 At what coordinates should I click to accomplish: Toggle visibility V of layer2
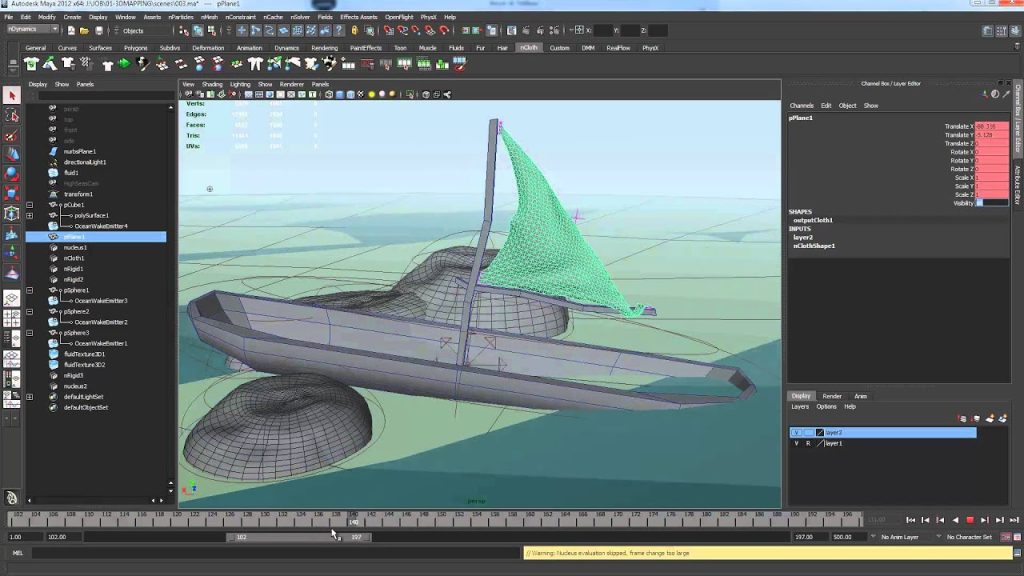tap(796, 432)
